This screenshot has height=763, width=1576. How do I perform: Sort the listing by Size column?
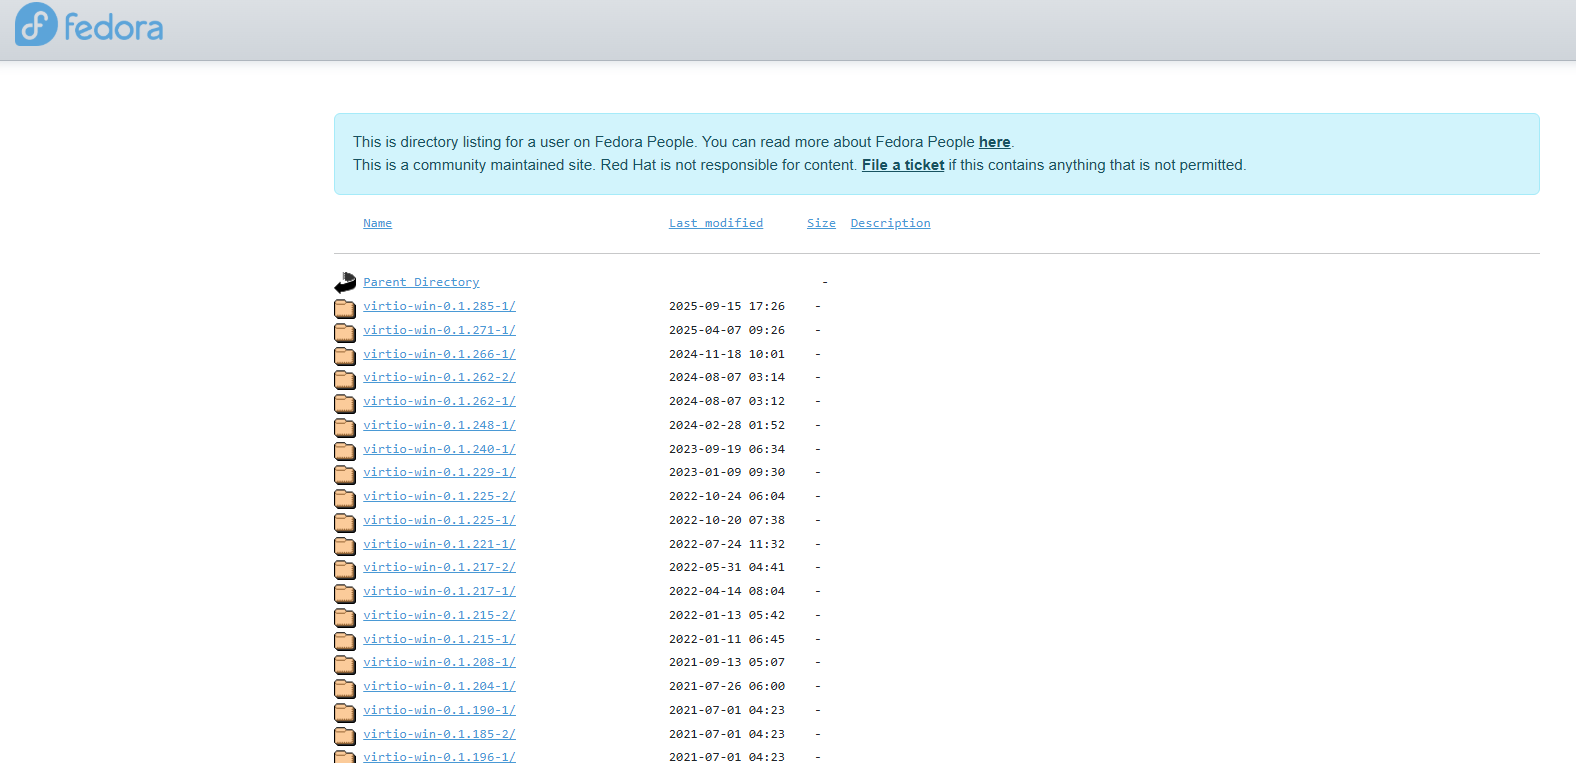[x=821, y=223]
